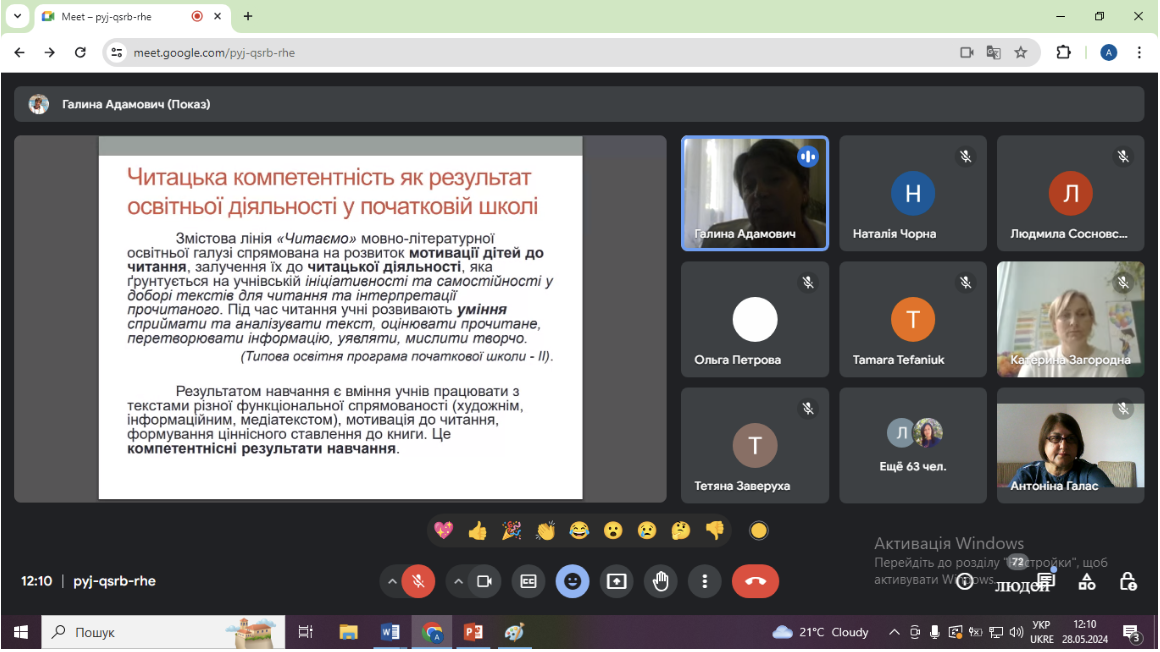Pick the yellow skin tone swatch

758,531
